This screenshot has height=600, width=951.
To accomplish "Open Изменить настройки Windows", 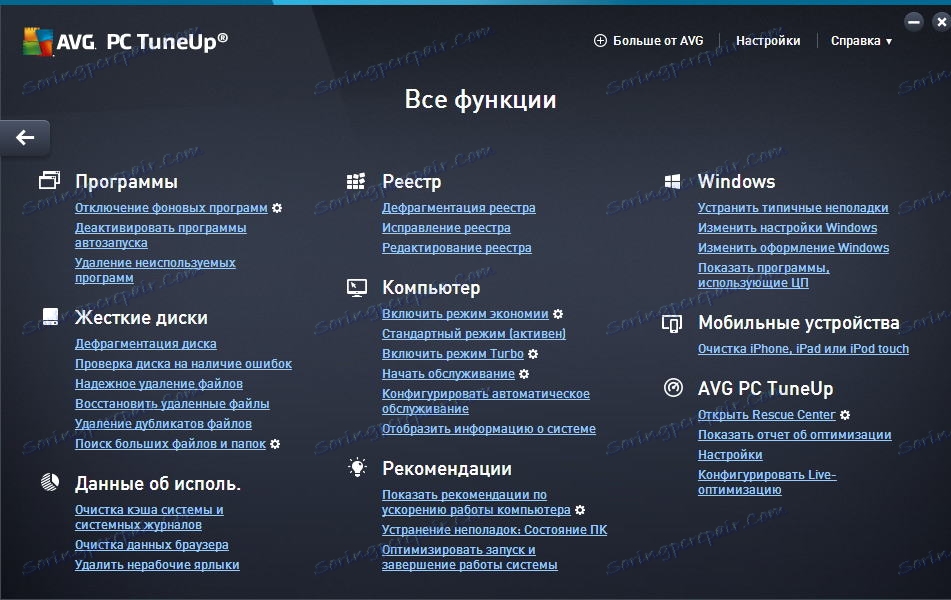I will coord(787,228).
